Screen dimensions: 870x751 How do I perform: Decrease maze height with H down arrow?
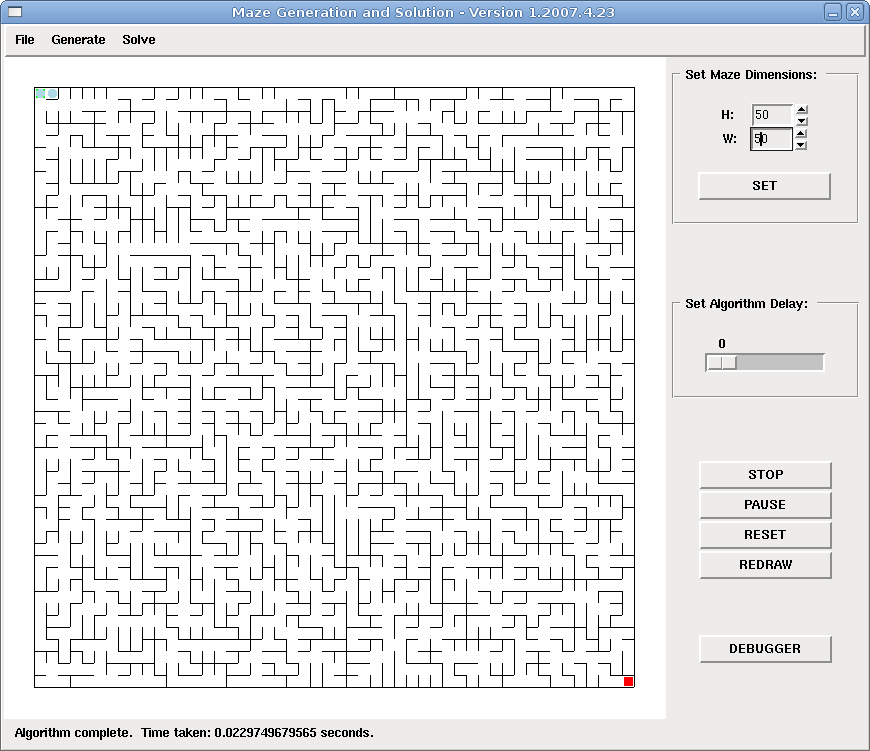(x=801, y=121)
